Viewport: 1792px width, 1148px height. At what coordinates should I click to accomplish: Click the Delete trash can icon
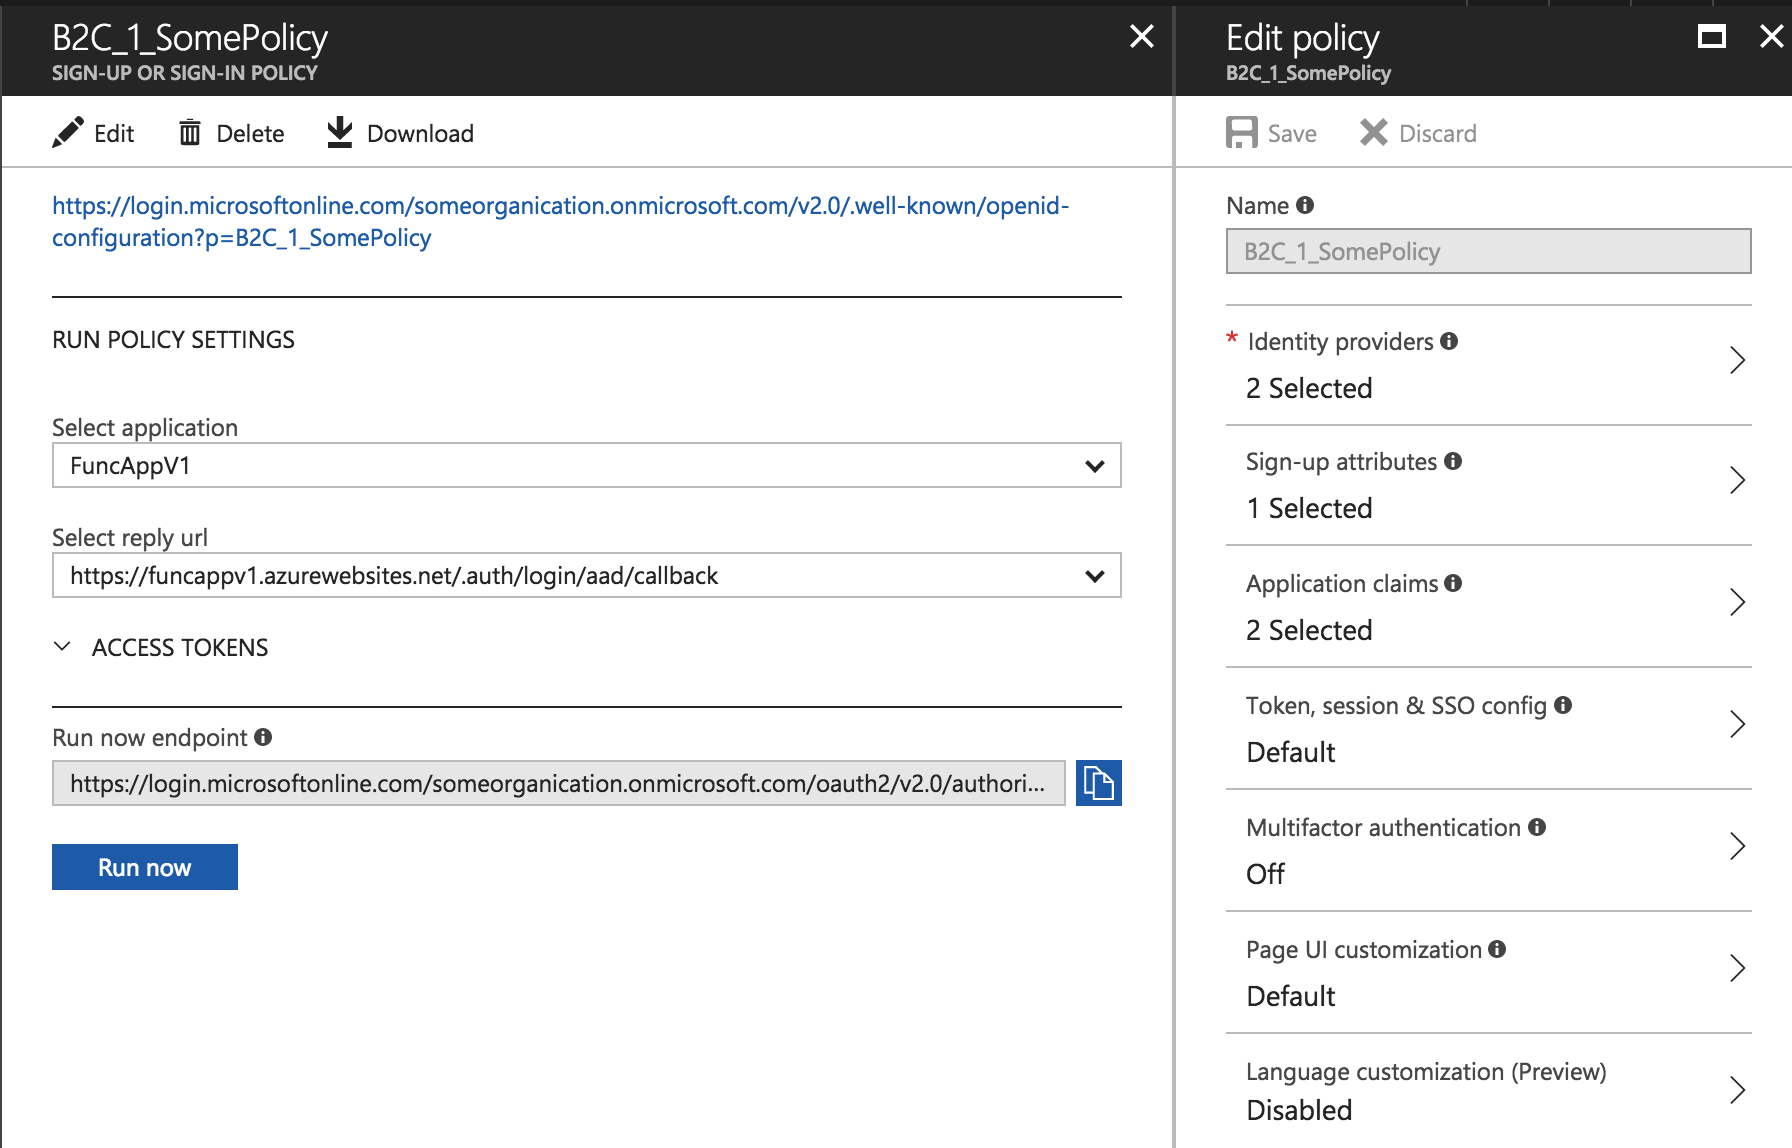190,133
